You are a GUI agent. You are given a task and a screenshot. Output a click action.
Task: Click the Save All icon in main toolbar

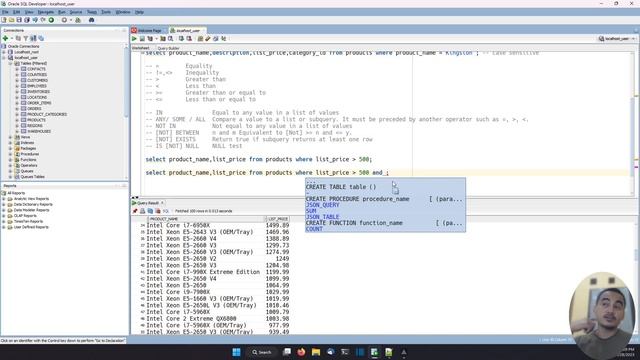tap(27, 20)
